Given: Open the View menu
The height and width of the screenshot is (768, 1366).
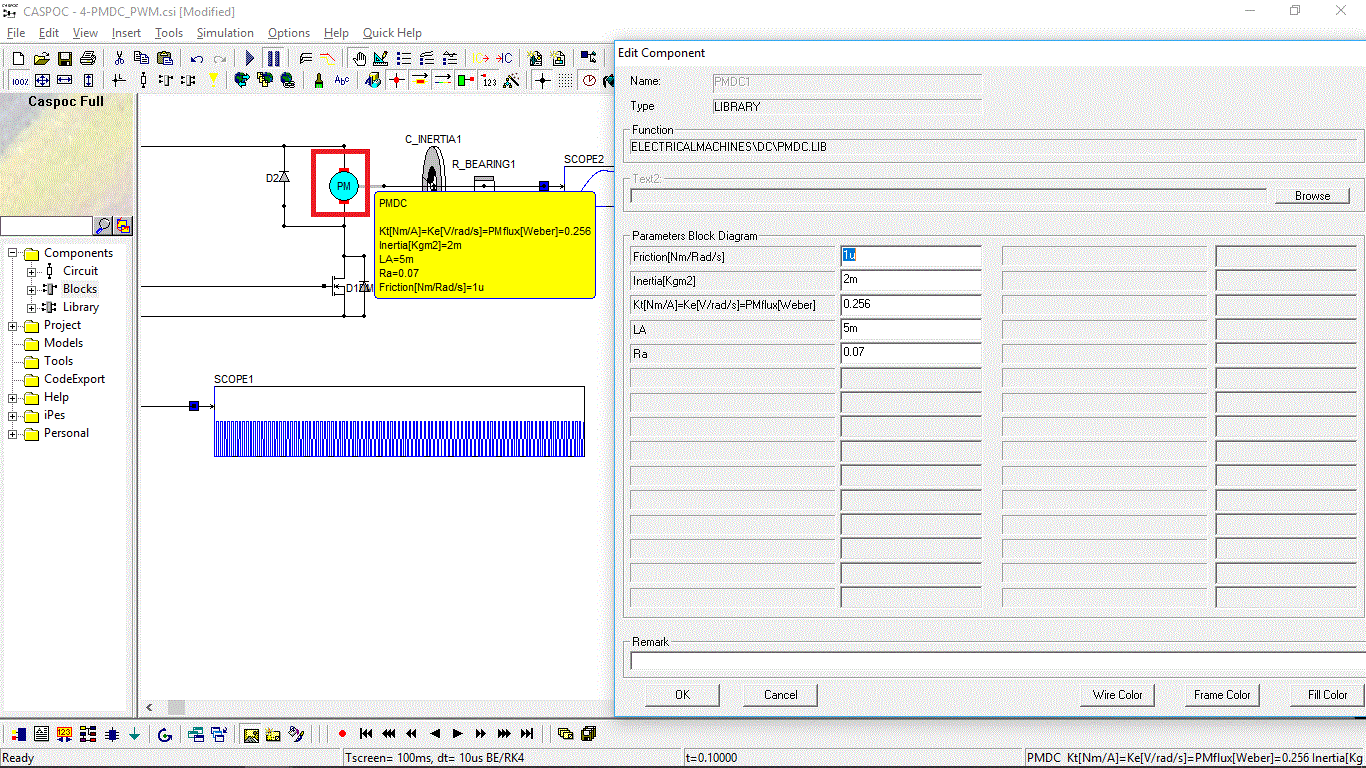Looking at the screenshot, I should click(85, 33).
